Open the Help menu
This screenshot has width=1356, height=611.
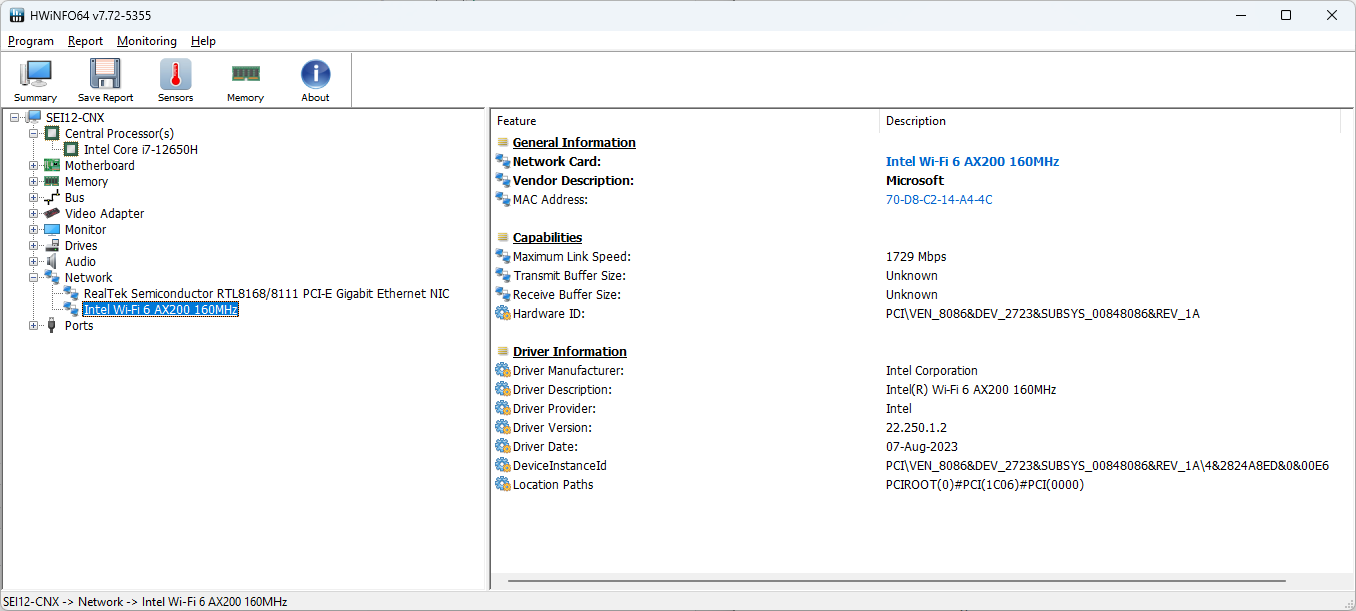click(x=204, y=41)
